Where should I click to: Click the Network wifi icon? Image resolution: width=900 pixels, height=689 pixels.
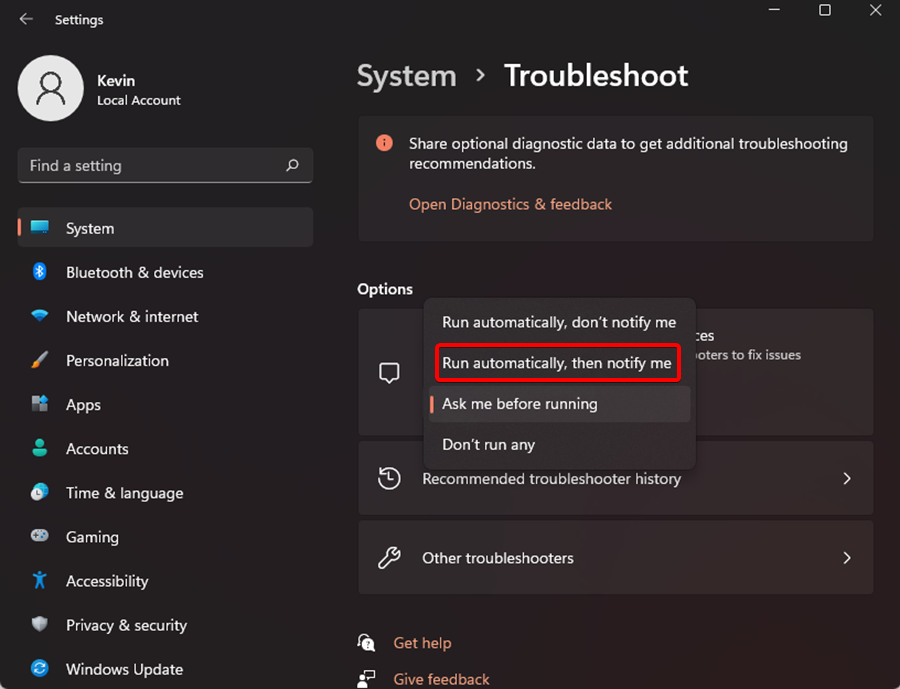click(40, 315)
